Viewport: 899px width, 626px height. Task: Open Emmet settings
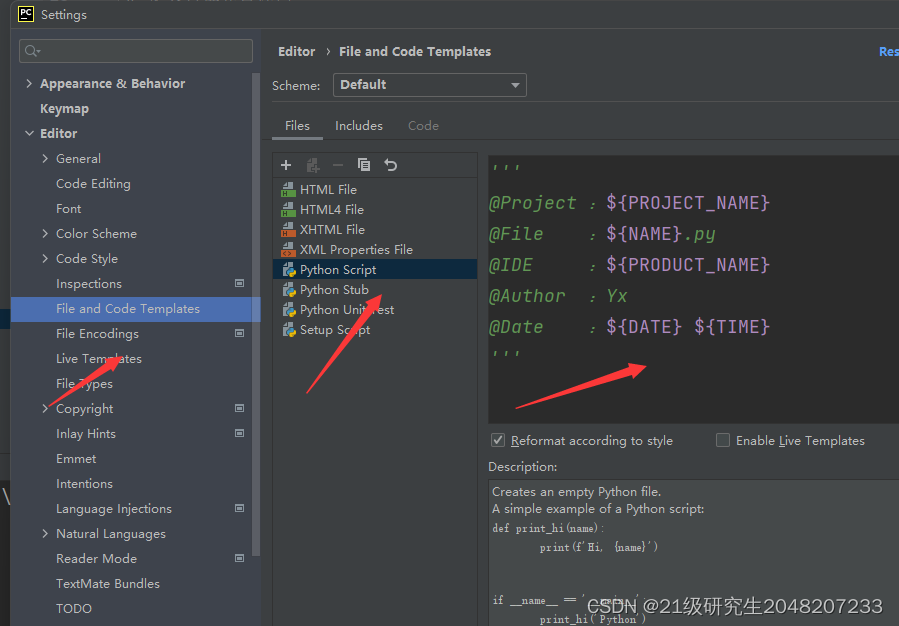[76, 459]
